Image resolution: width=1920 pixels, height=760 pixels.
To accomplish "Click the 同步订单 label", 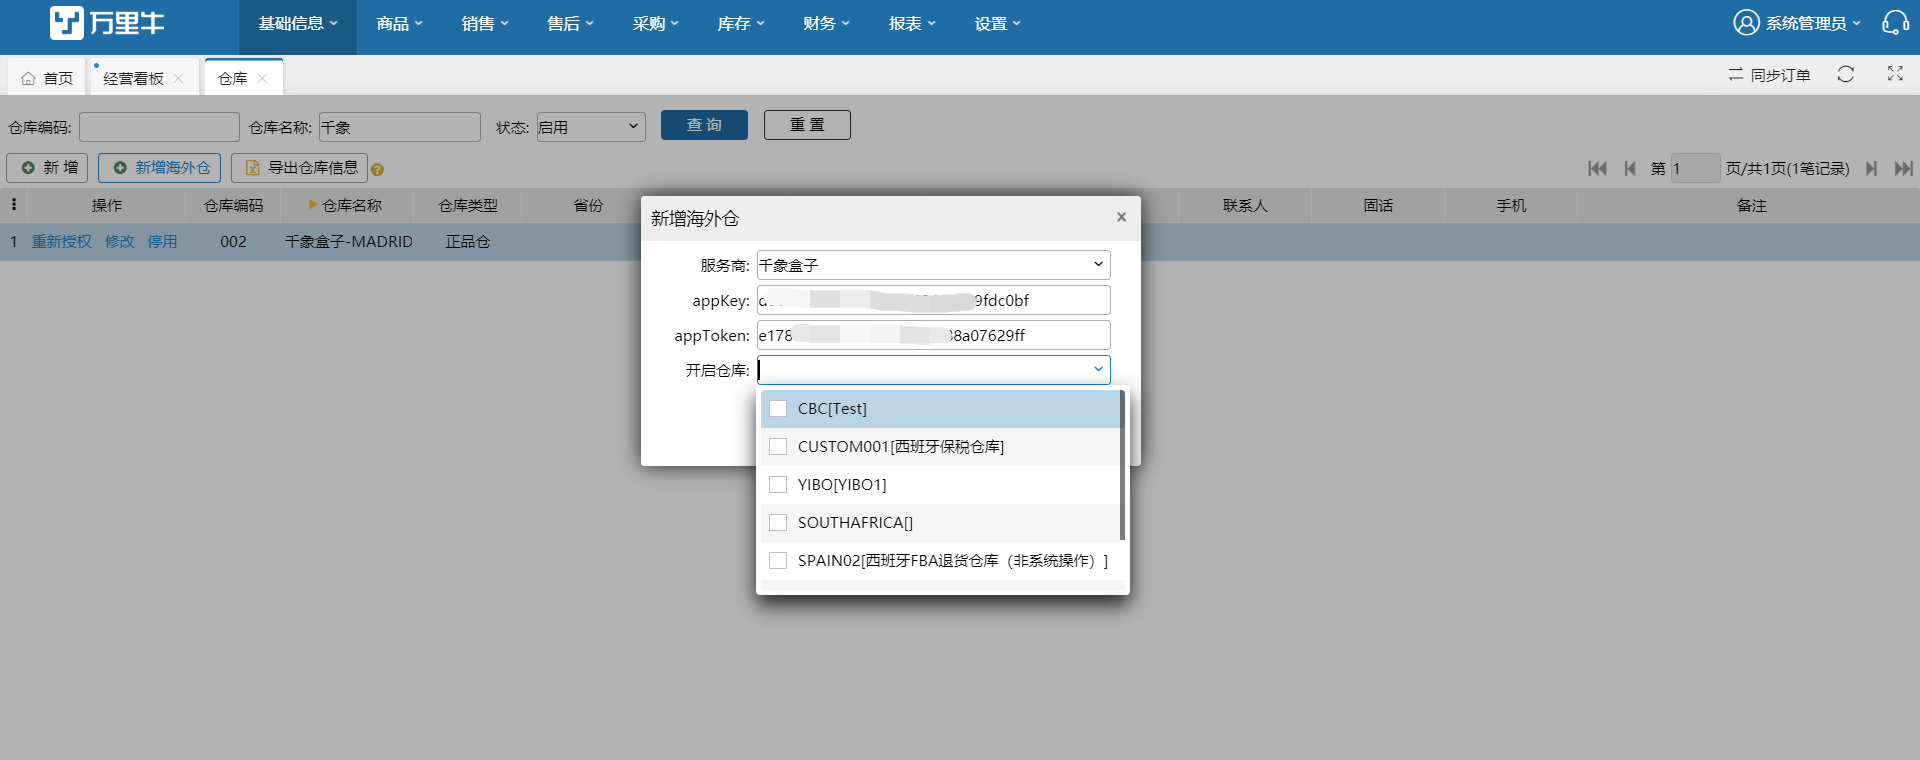I will click(1780, 75).
